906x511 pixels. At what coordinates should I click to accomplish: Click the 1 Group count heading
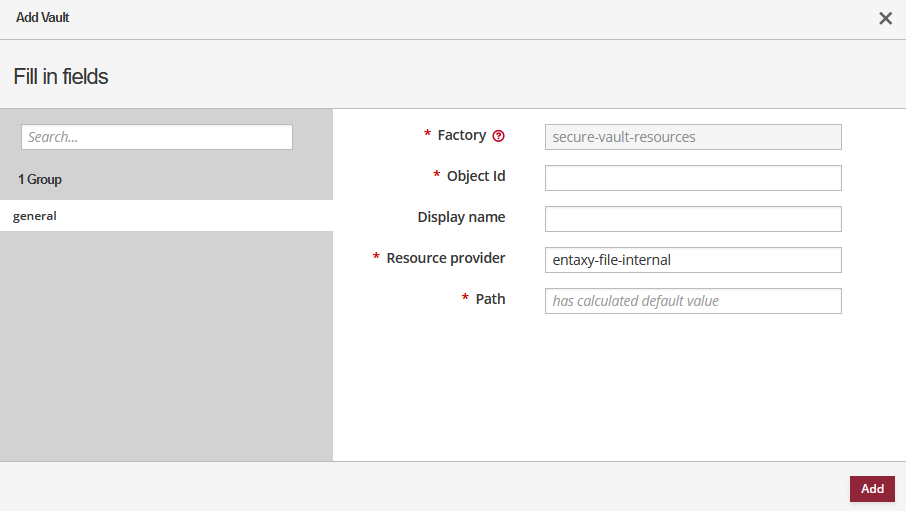[40, 180]
